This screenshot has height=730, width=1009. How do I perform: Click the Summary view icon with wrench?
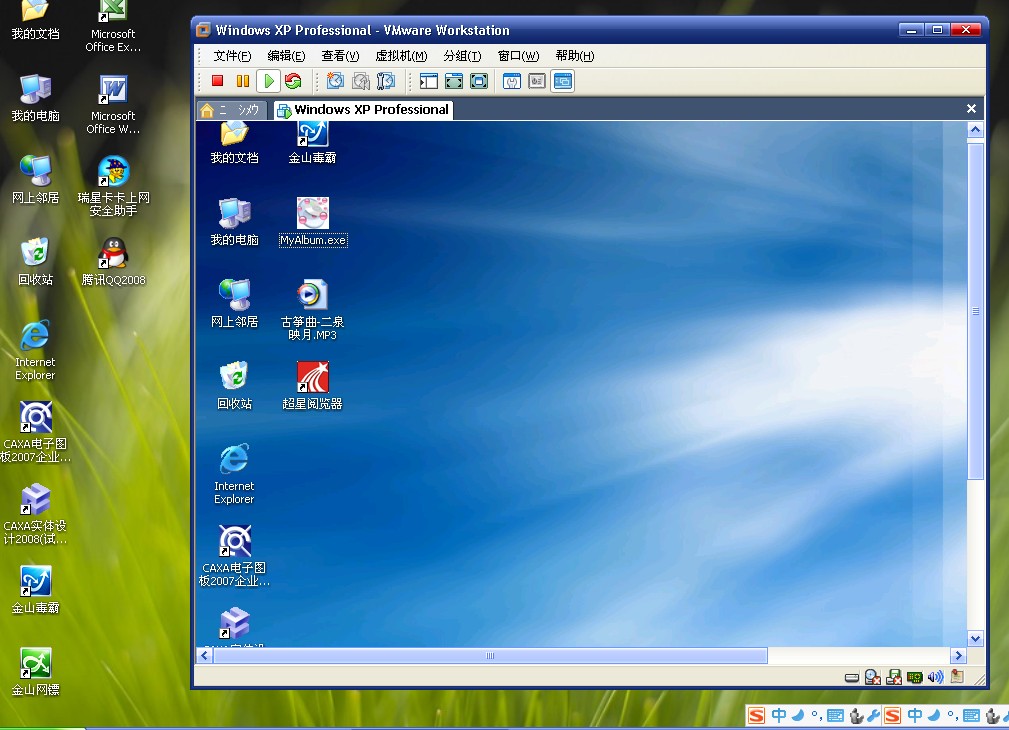(x=512, y=81)
